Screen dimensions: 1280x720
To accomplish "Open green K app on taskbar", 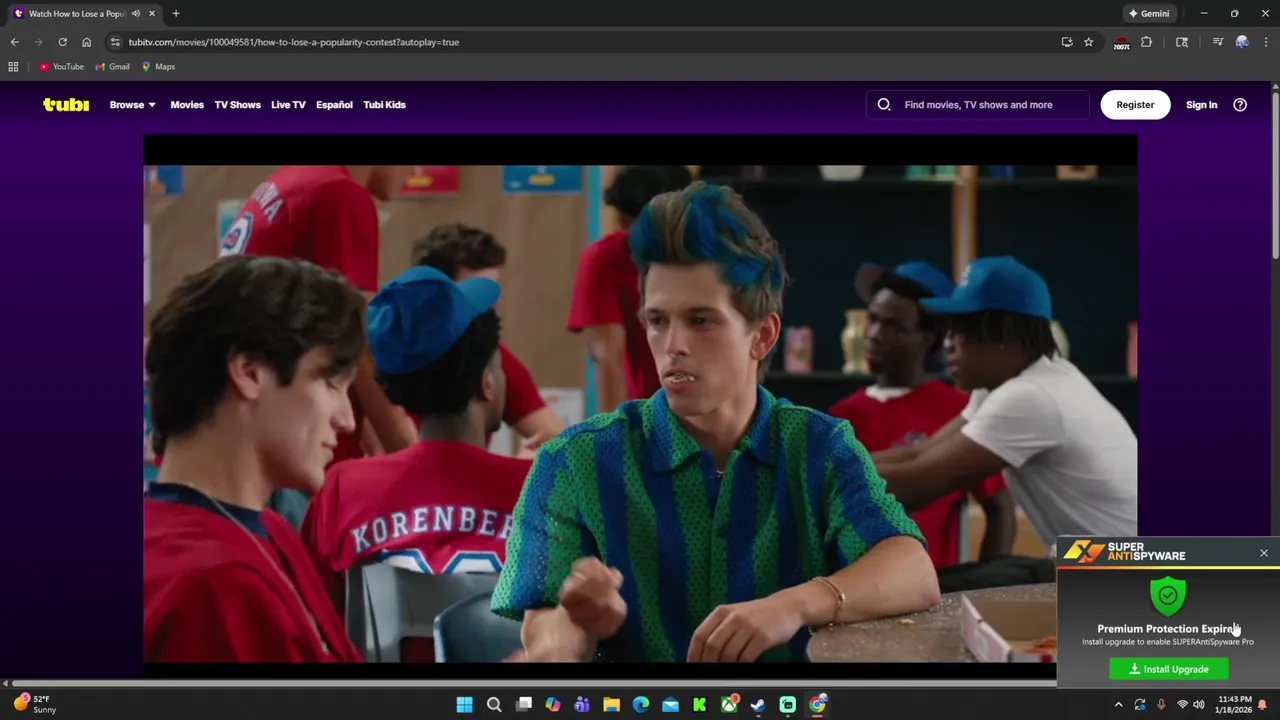I will 700,705.
